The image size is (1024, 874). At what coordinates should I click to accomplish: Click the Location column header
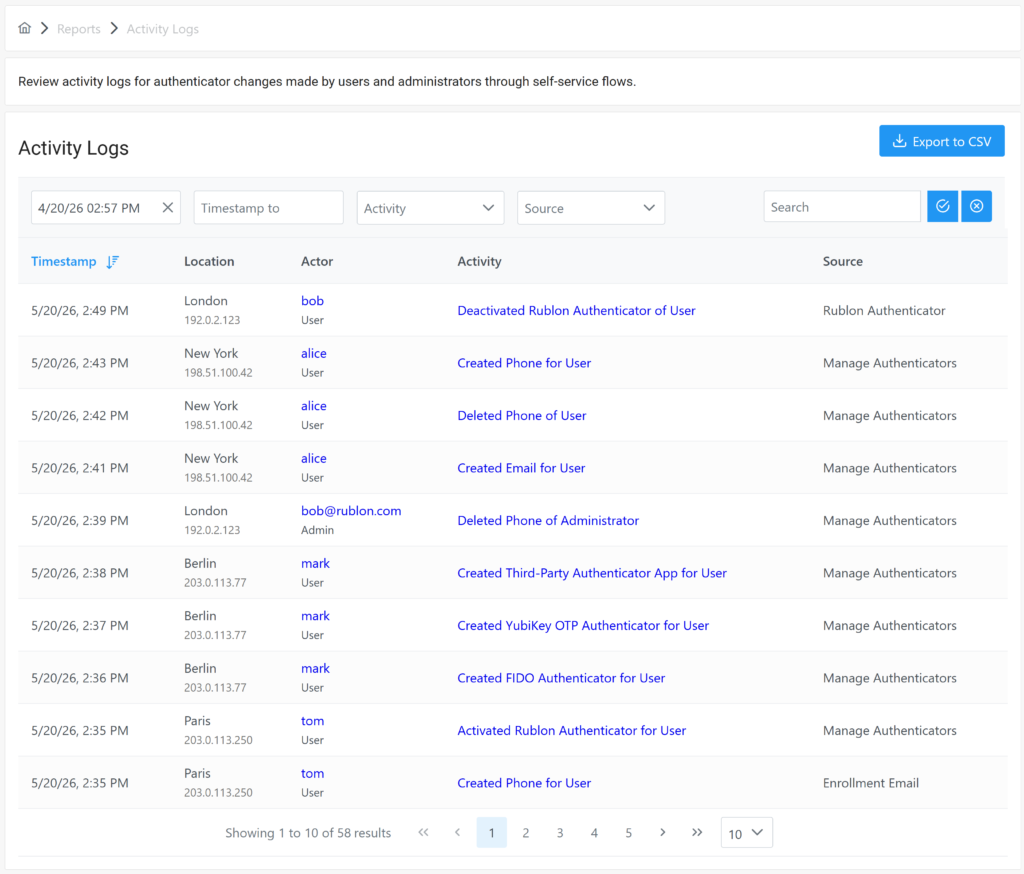[209, 261]
